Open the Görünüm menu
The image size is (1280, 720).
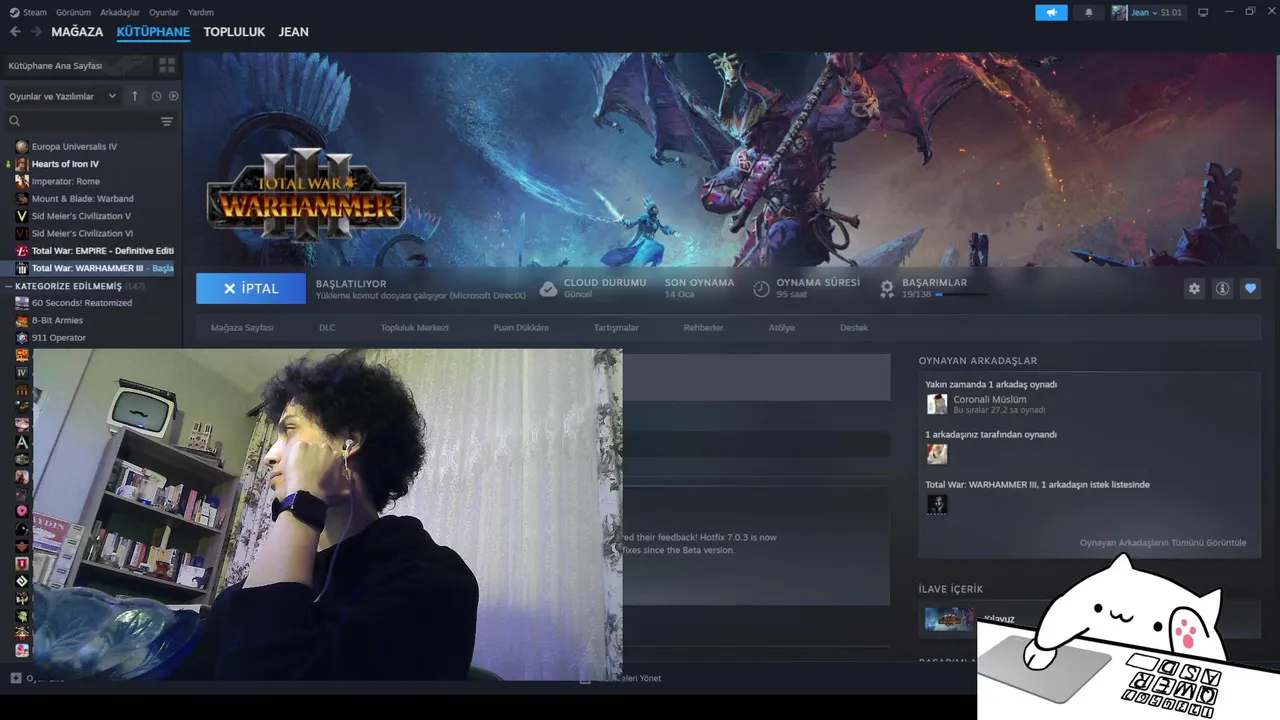(x=73, y=12)
